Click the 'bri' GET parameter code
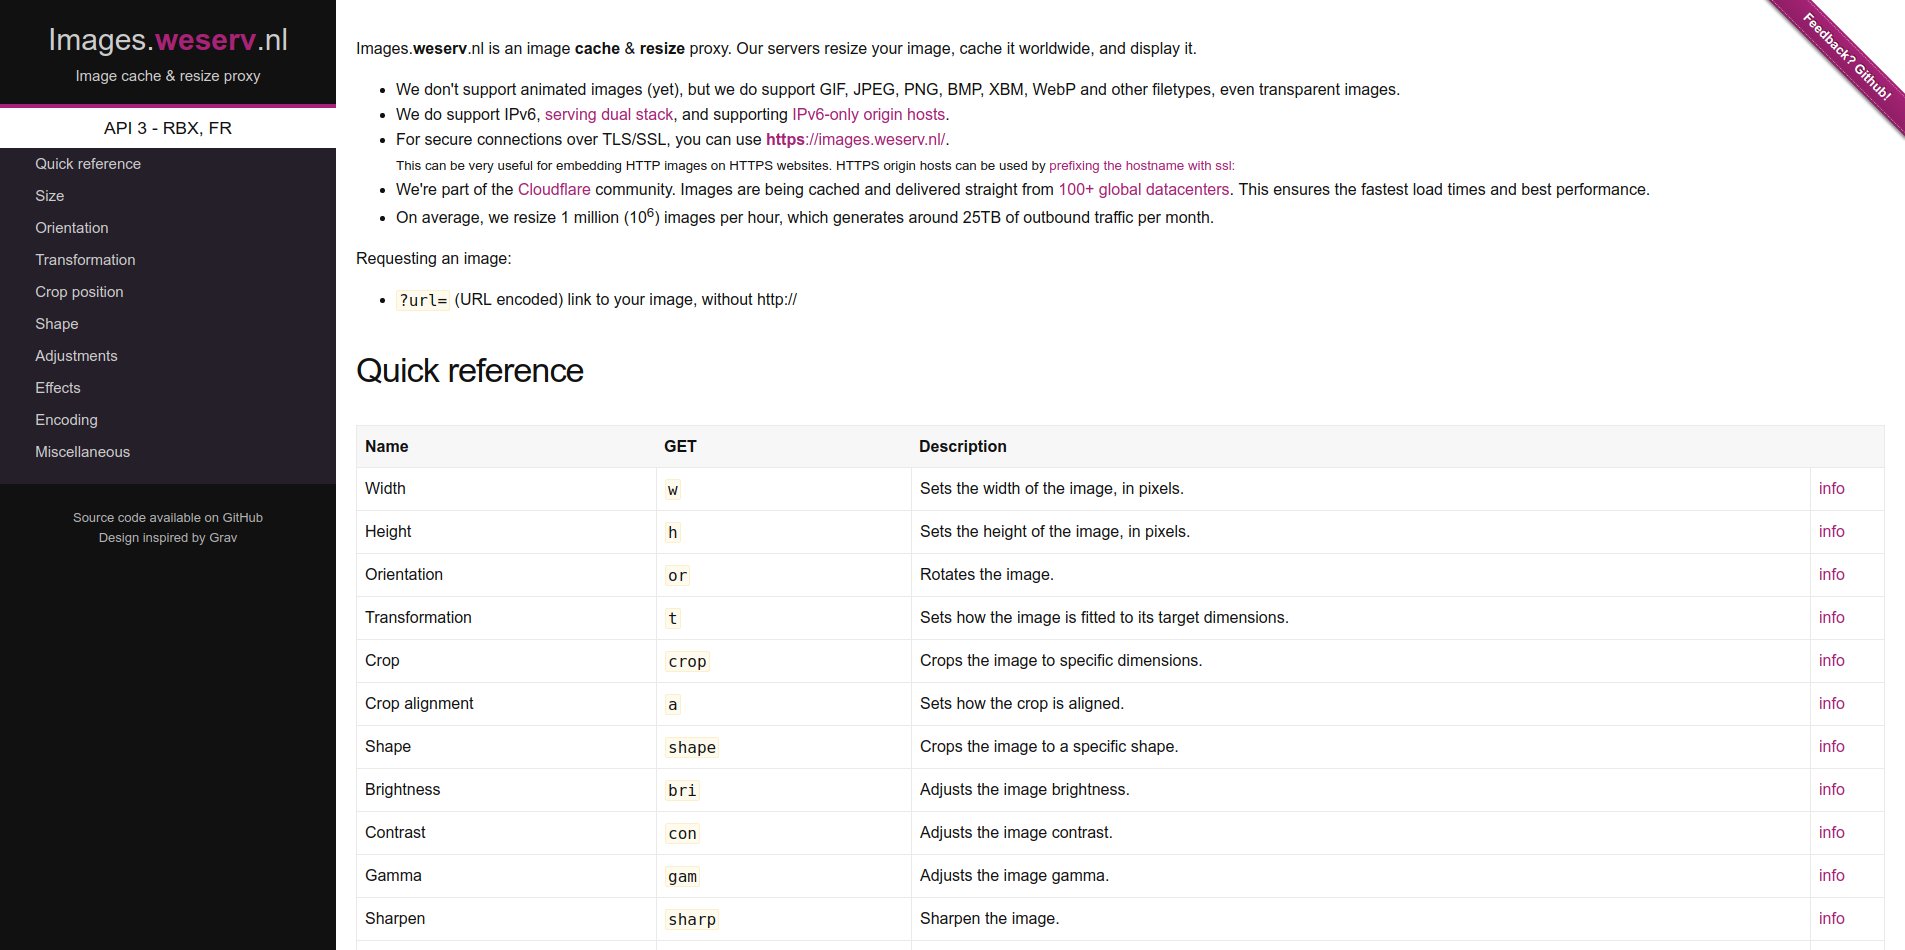 682,791
